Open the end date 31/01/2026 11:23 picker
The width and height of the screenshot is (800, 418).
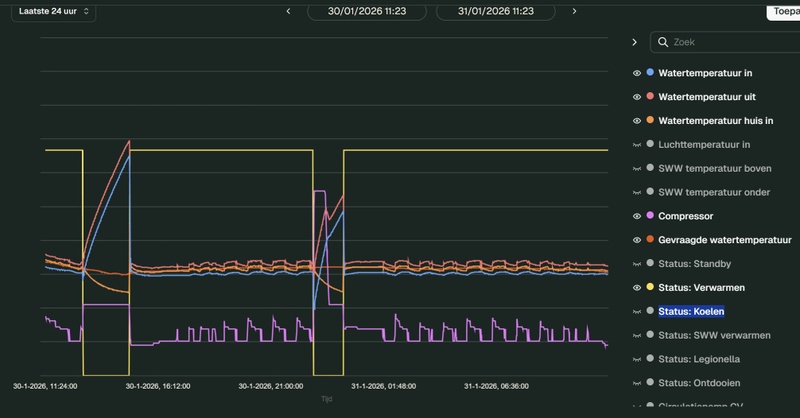[x=496, y=11]
